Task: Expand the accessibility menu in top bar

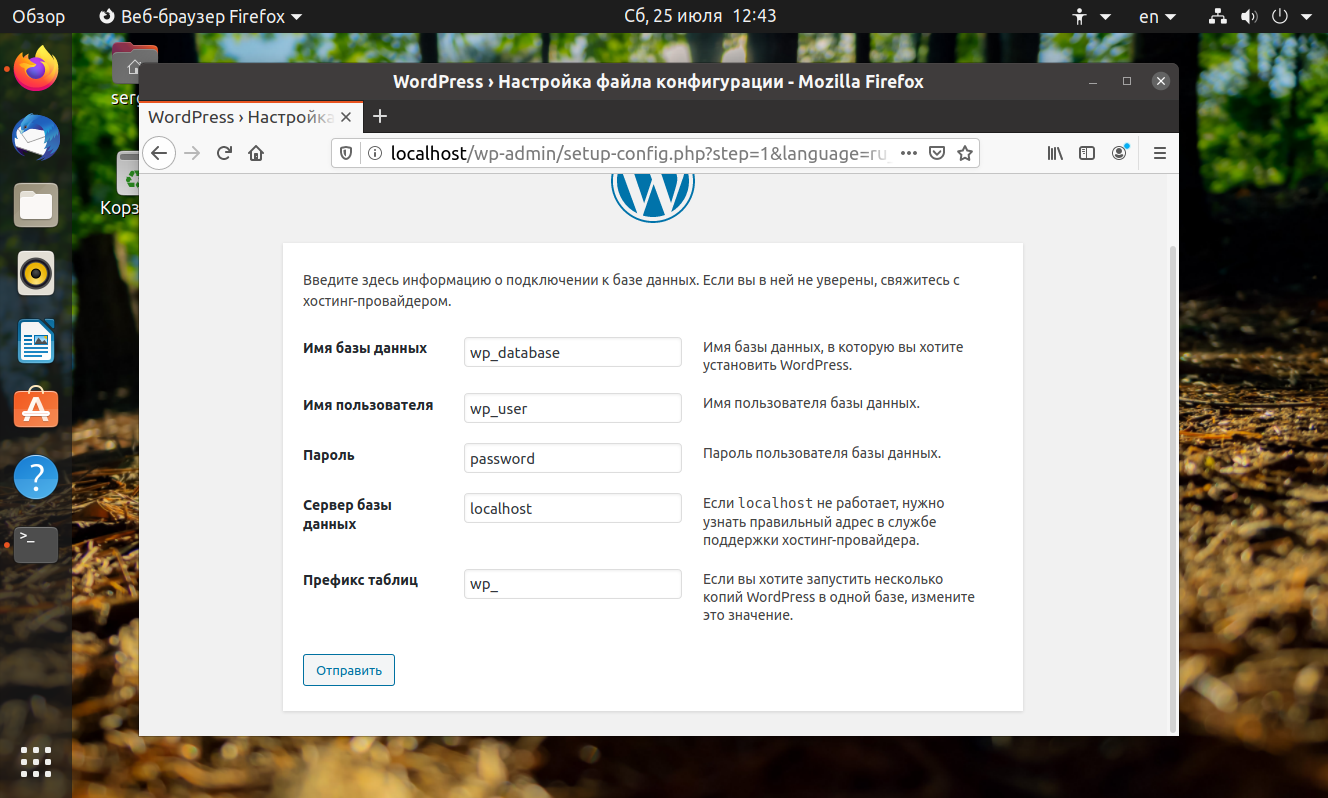Action: (1091, 17)
